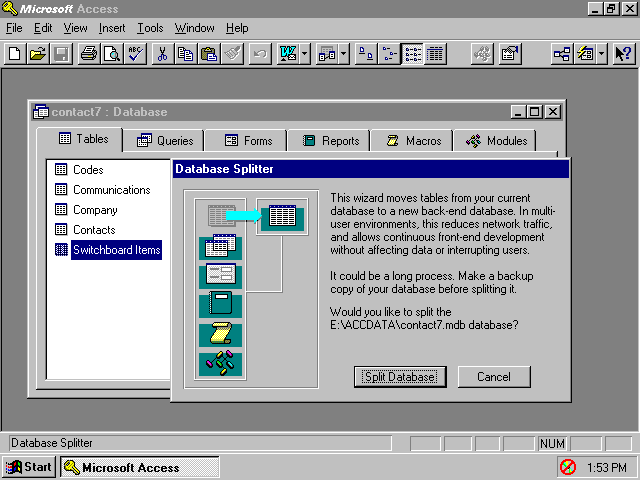Screen dimensions: 640x480
Task: Open the Window menu
Action: pyautogui.click(x=195, y=28)
